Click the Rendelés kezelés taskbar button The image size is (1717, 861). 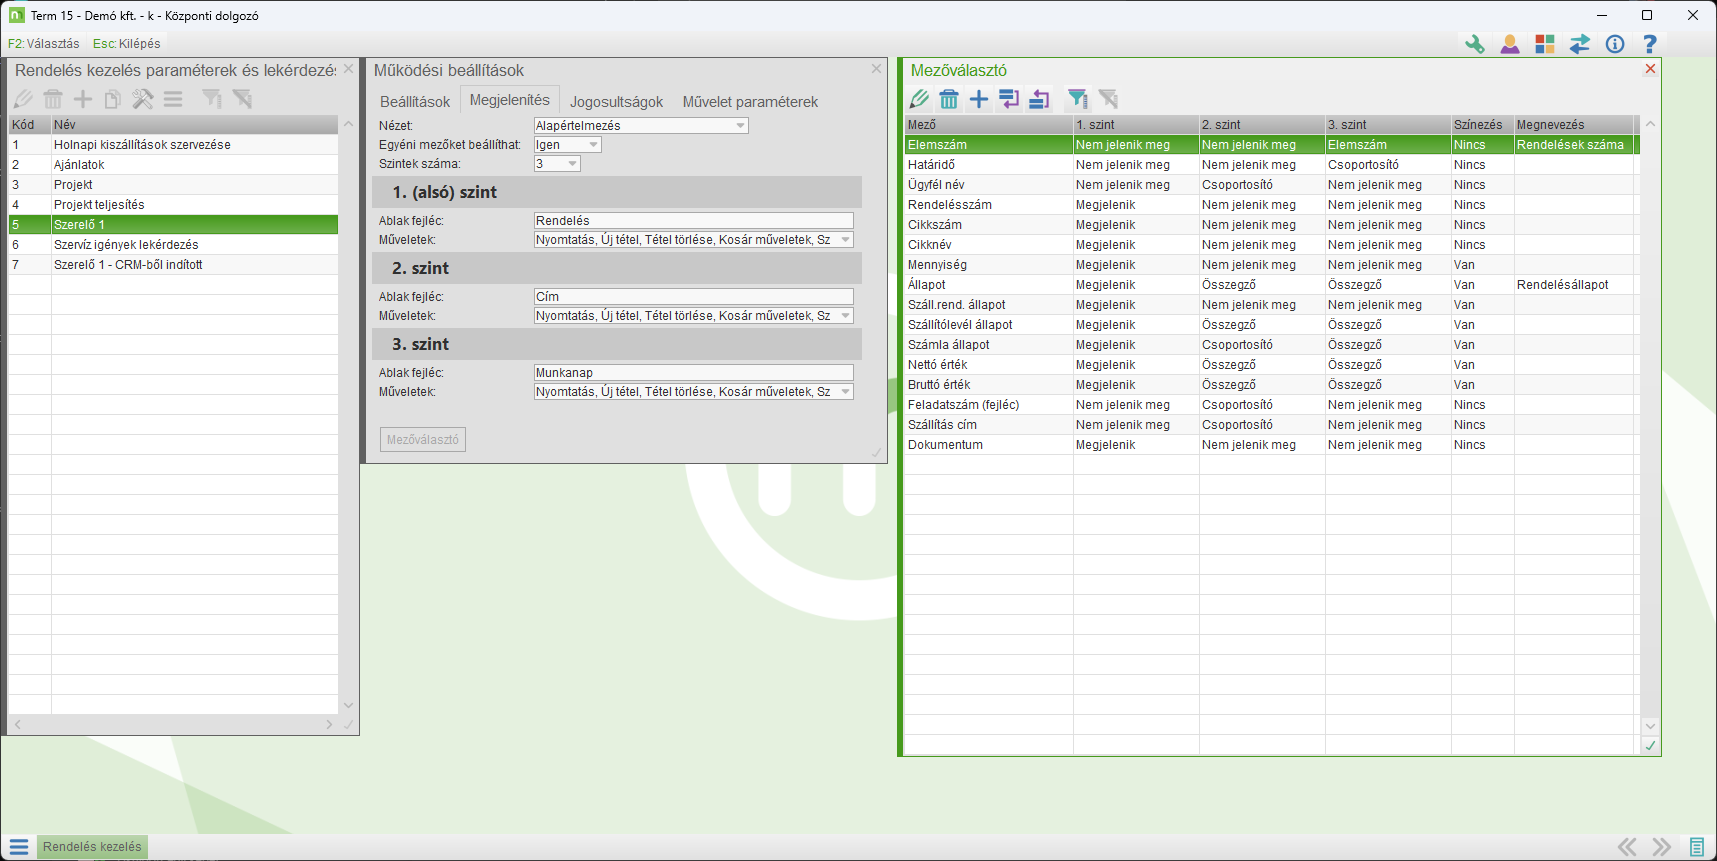[92, 847]
